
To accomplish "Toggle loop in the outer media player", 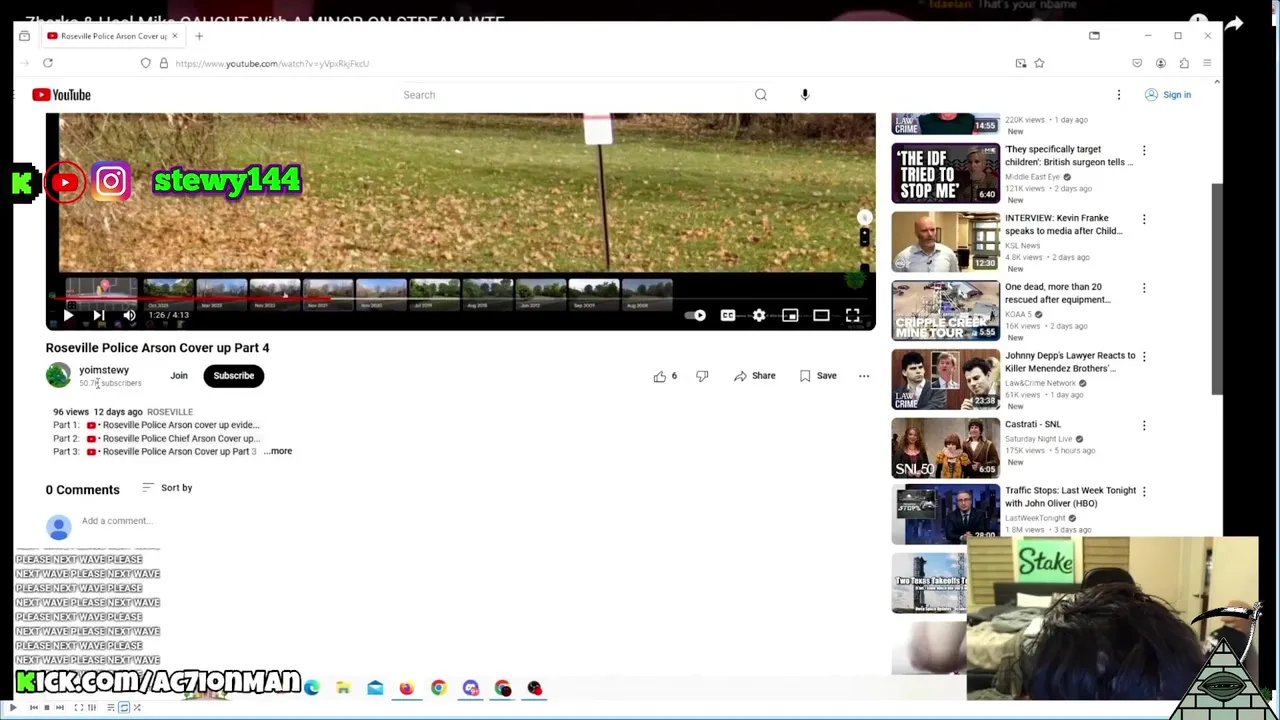I will click(x=124, y=708).
